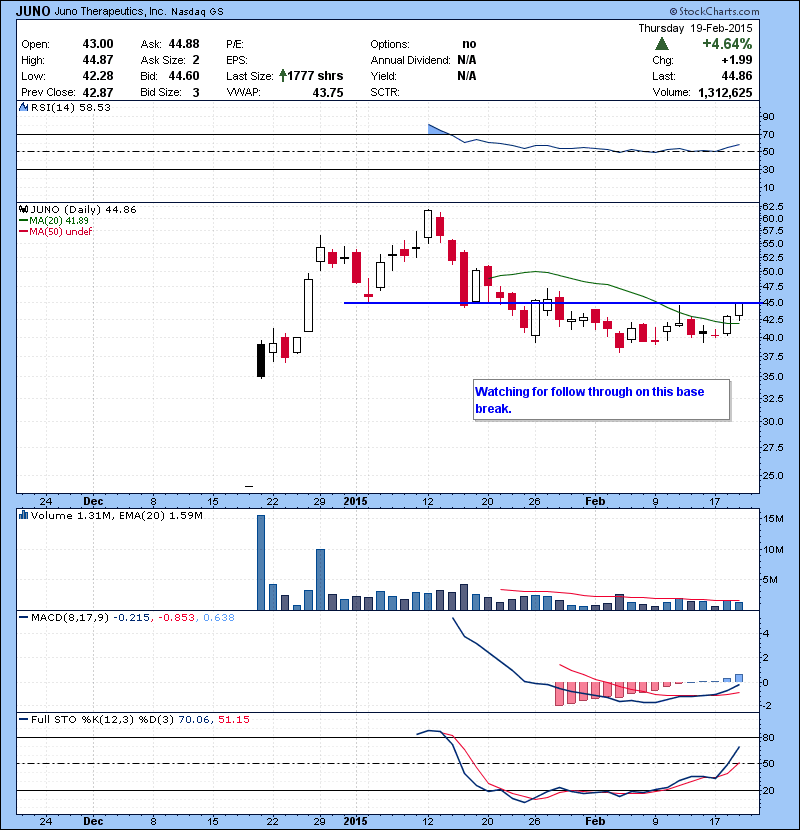Click the VWAP value 43.75
The image size is (800, 830).
click(328, 92)
